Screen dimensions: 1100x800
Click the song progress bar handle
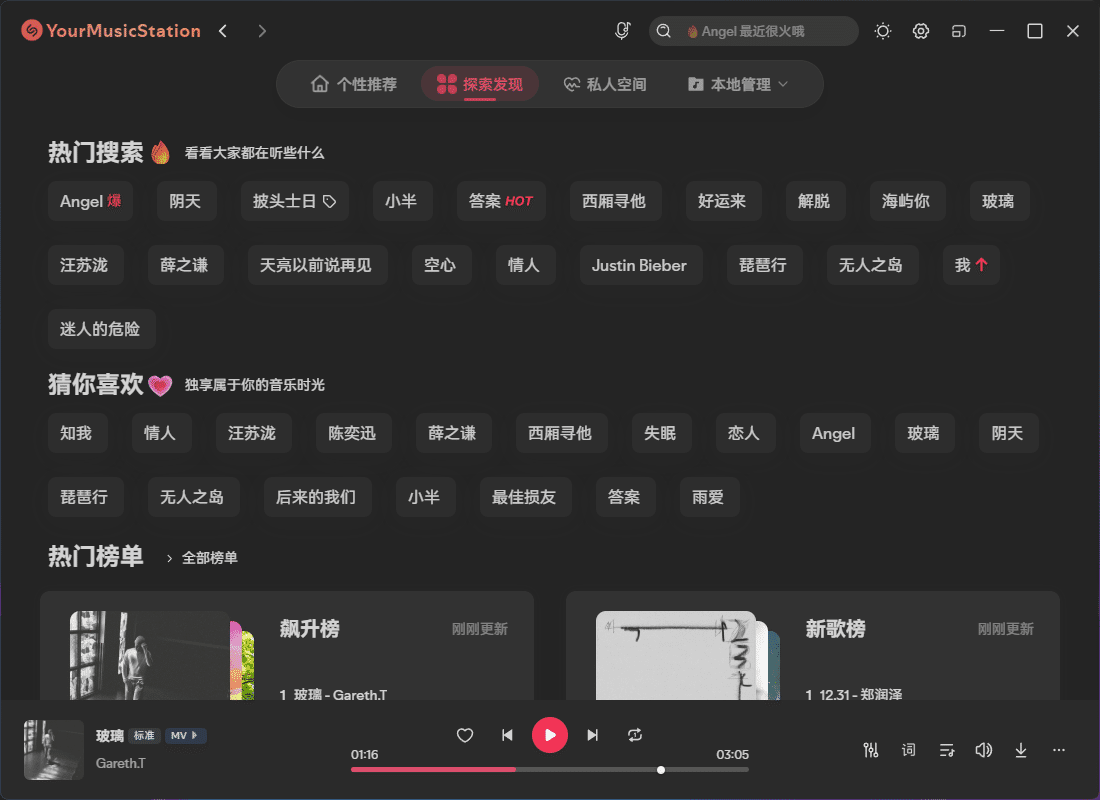[x=661, y=770]
